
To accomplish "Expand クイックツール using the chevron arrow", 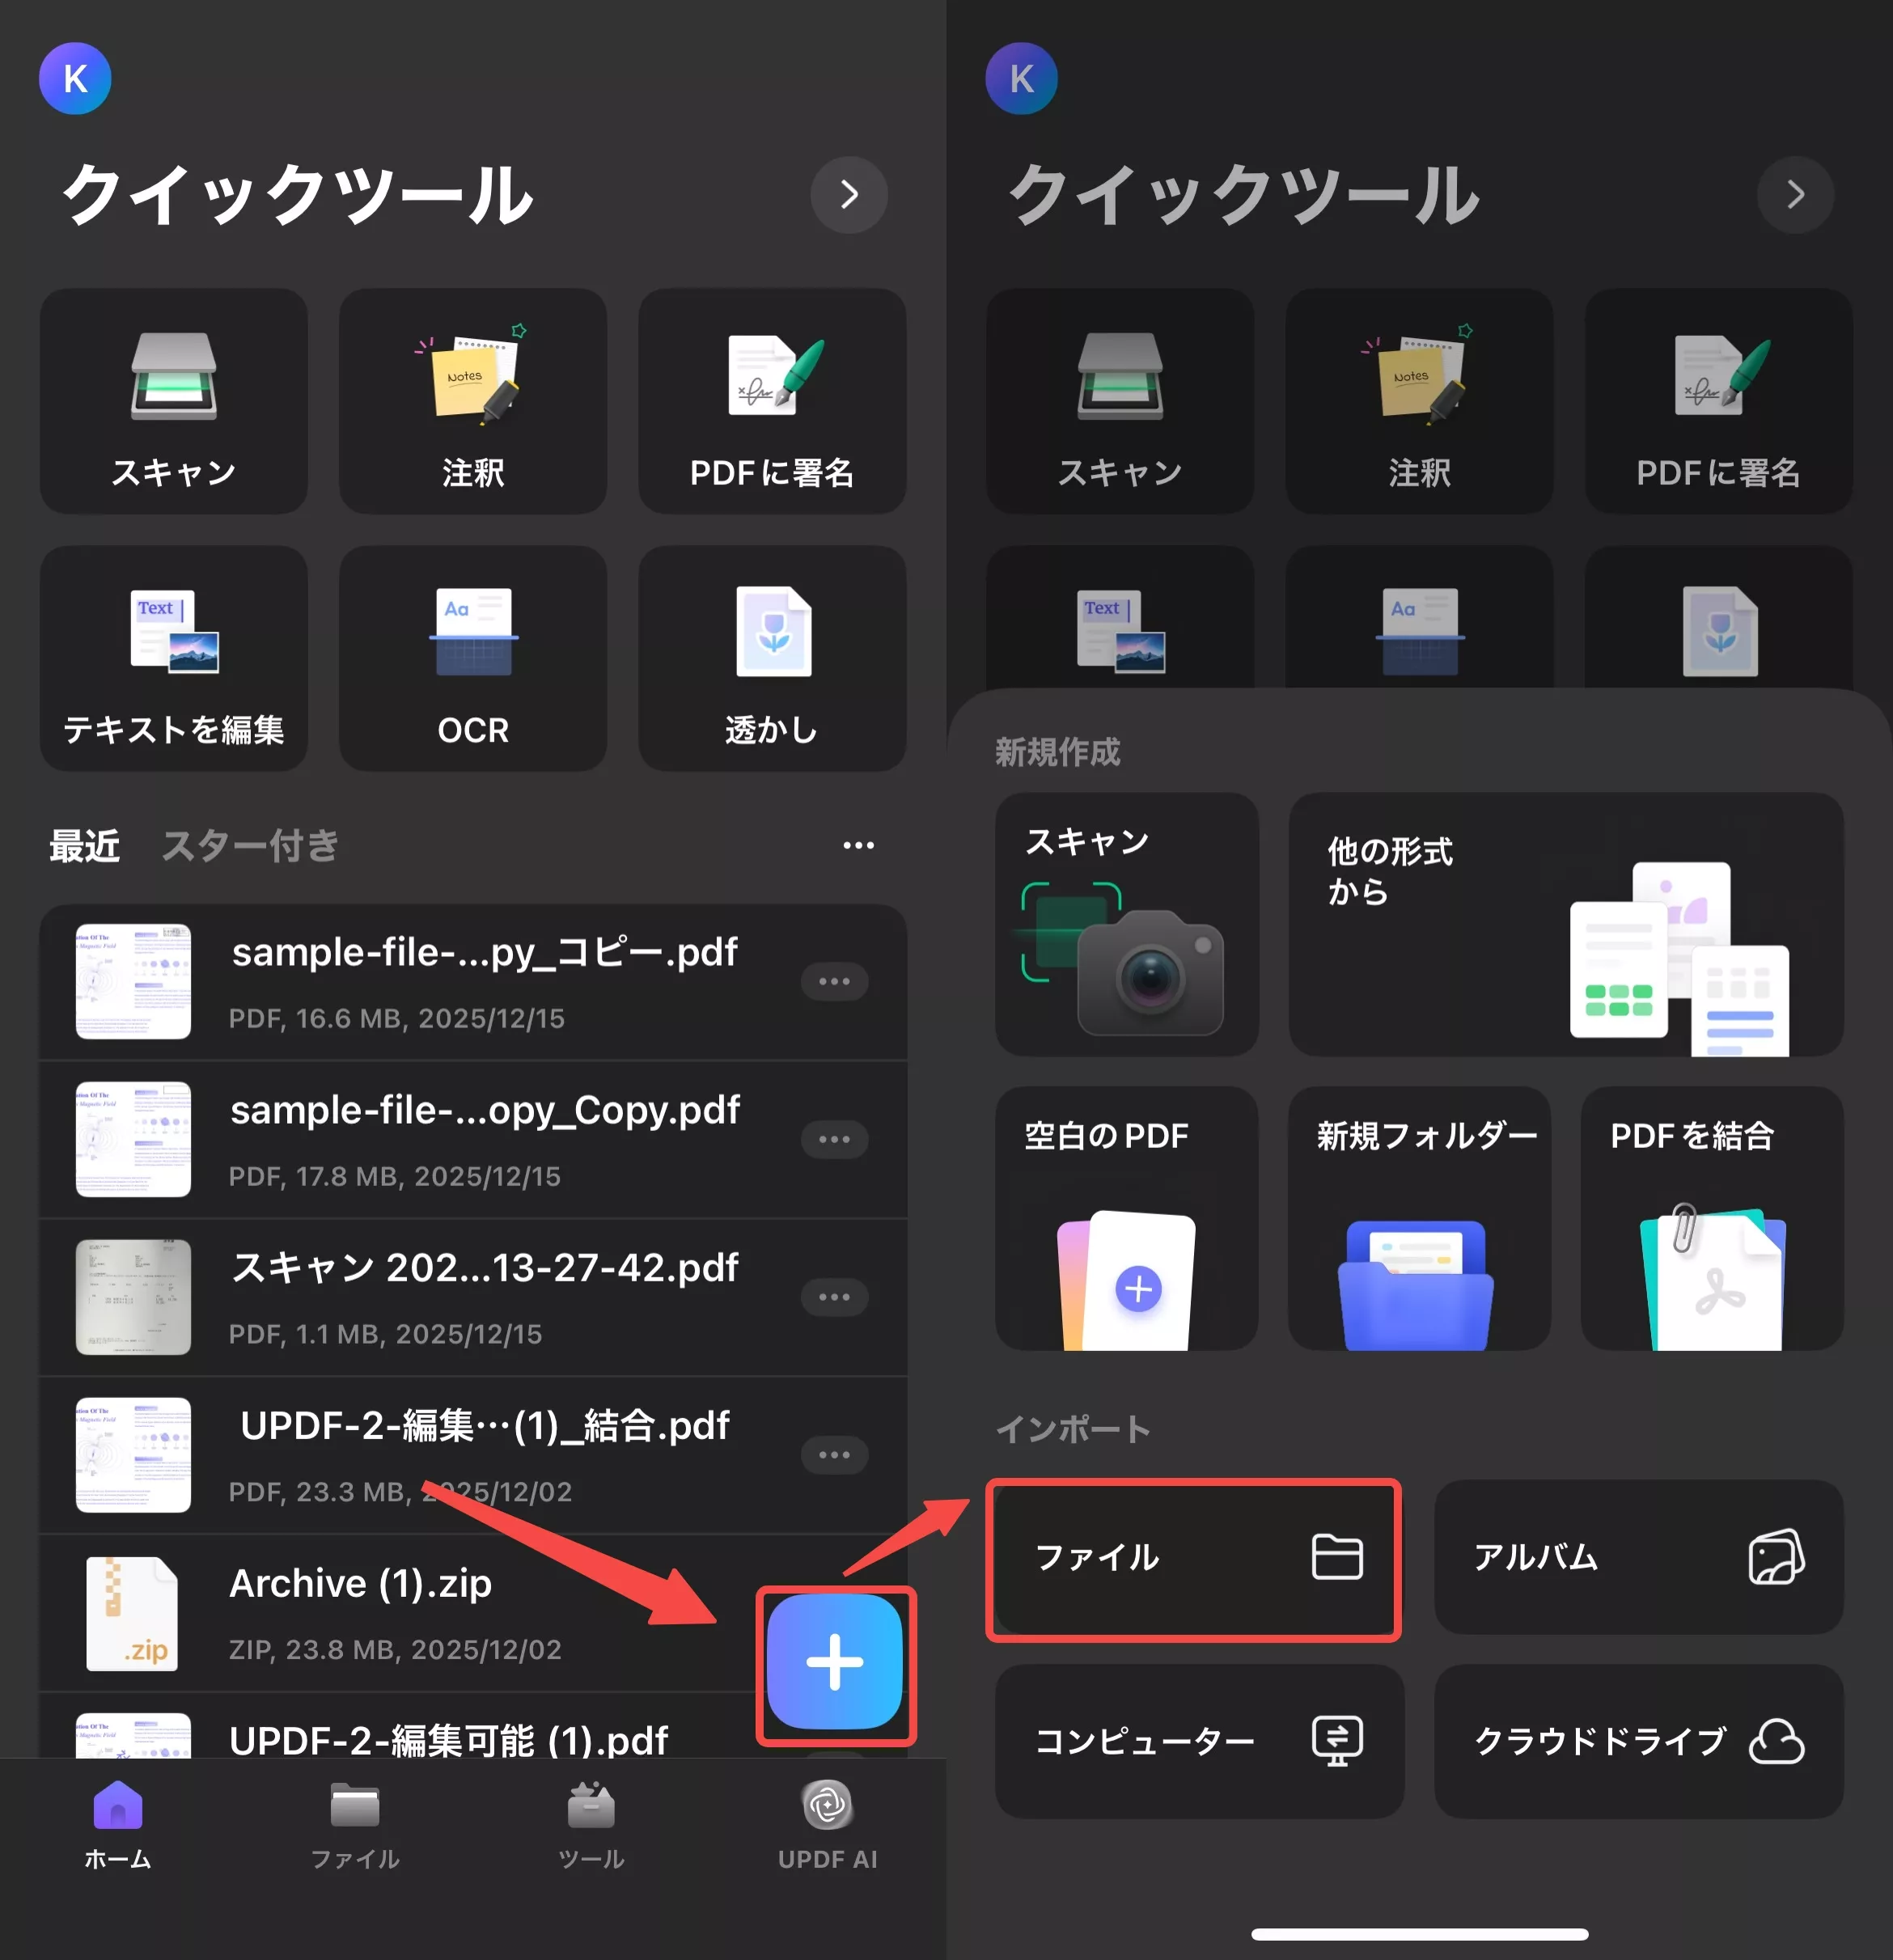I will tap(849, 196).
